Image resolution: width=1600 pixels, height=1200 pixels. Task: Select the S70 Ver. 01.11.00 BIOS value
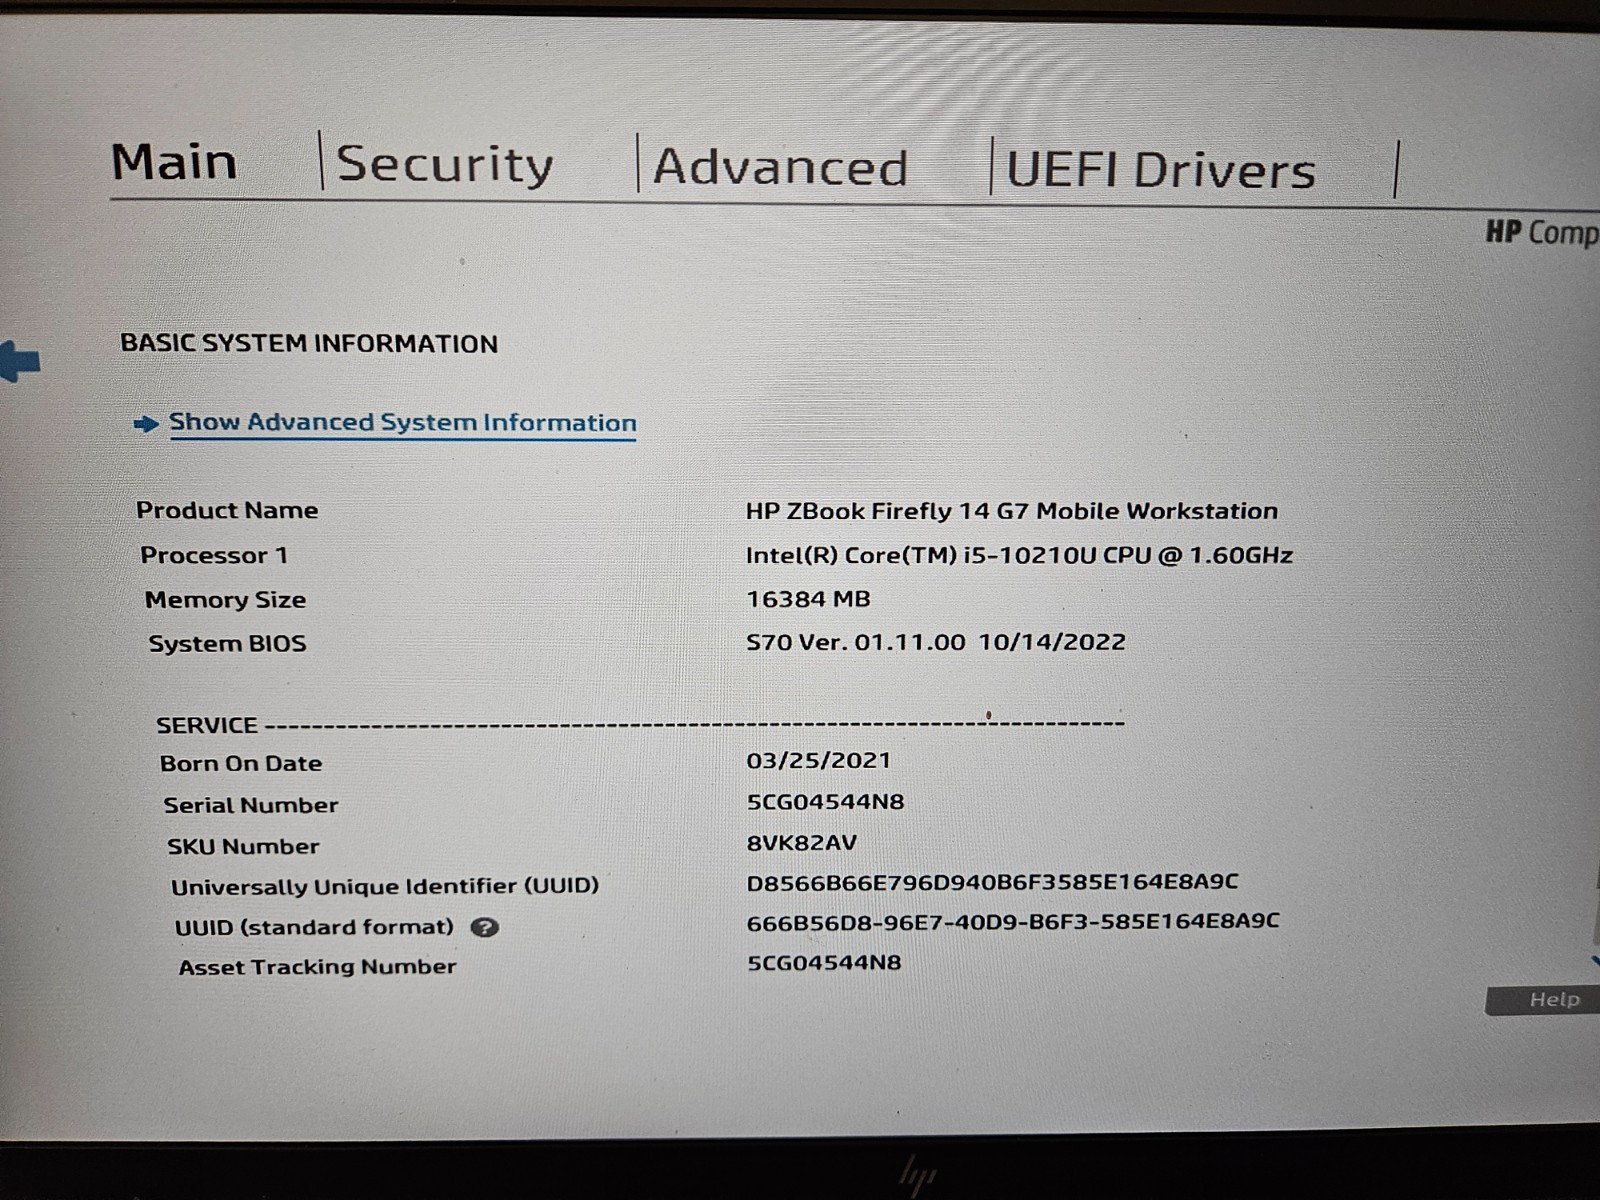(936, 642)
